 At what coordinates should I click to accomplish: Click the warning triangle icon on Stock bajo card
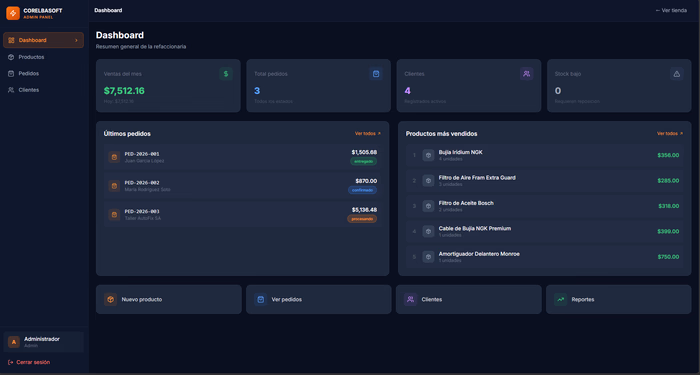pyautogui.click(x=677, y=74)
